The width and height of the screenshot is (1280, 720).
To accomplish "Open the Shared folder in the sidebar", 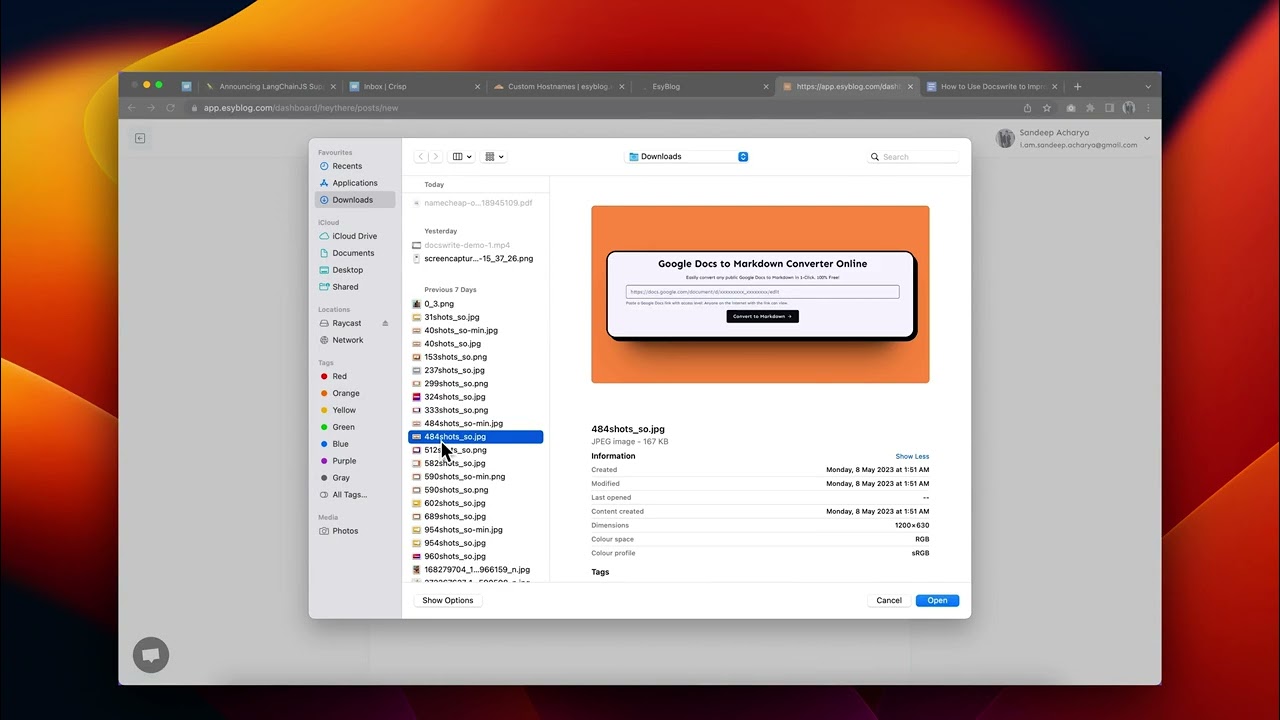I will click(345, 287).
